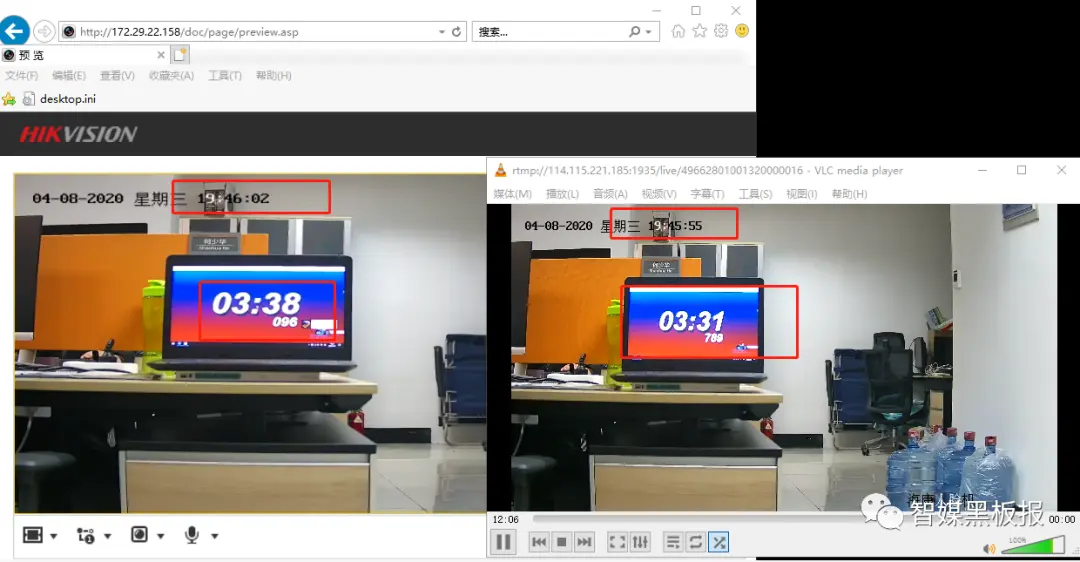
Task: Click the VLC video display area
Action: click(783, 357)
